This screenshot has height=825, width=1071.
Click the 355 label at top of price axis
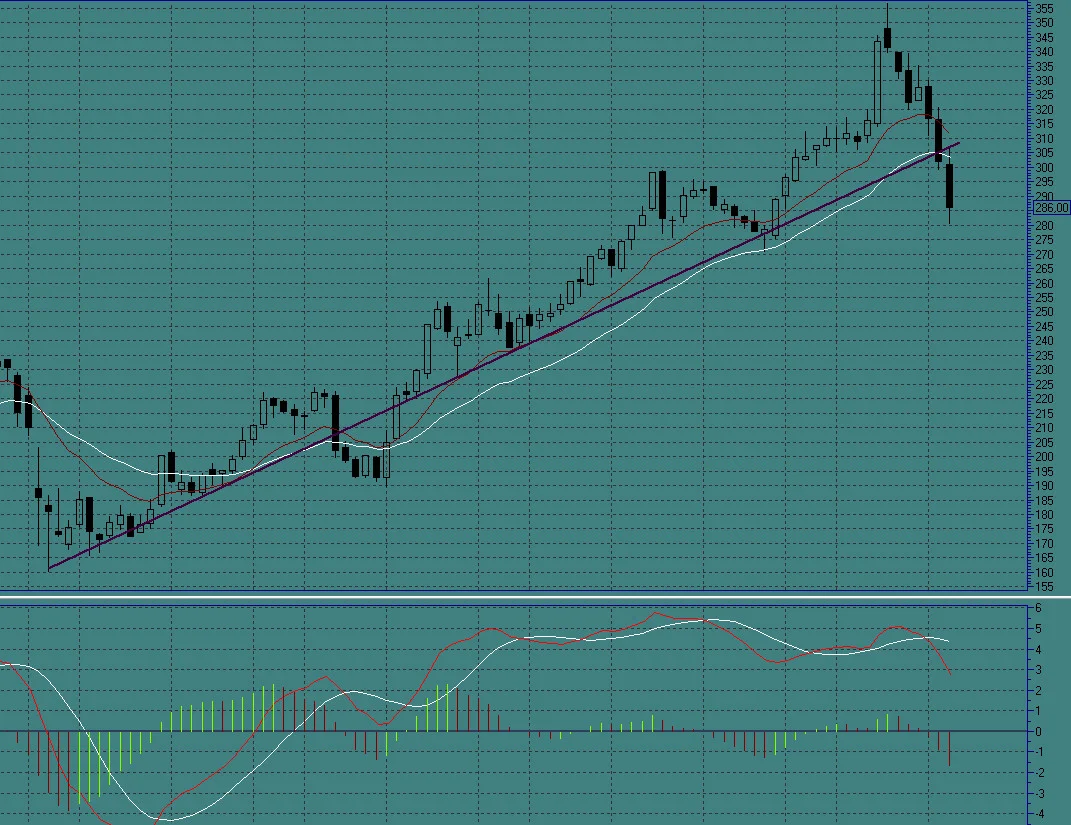click(x=1044, y=9)
